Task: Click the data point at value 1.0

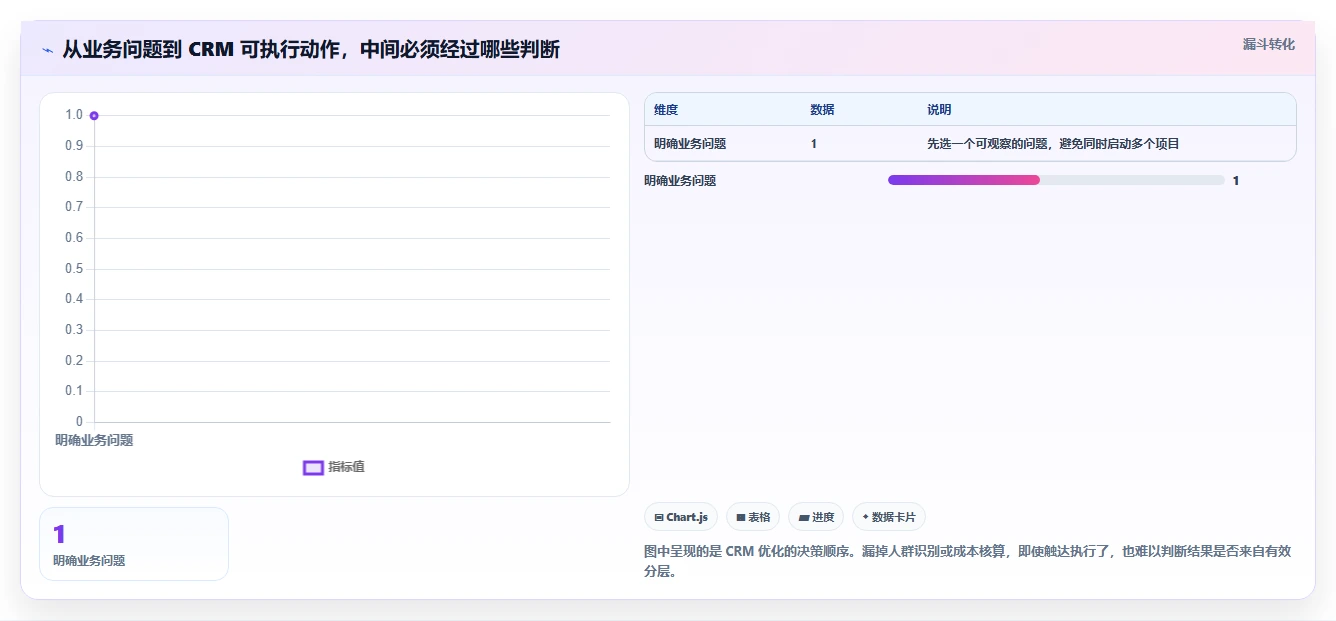Action: [x=94, y=116]
